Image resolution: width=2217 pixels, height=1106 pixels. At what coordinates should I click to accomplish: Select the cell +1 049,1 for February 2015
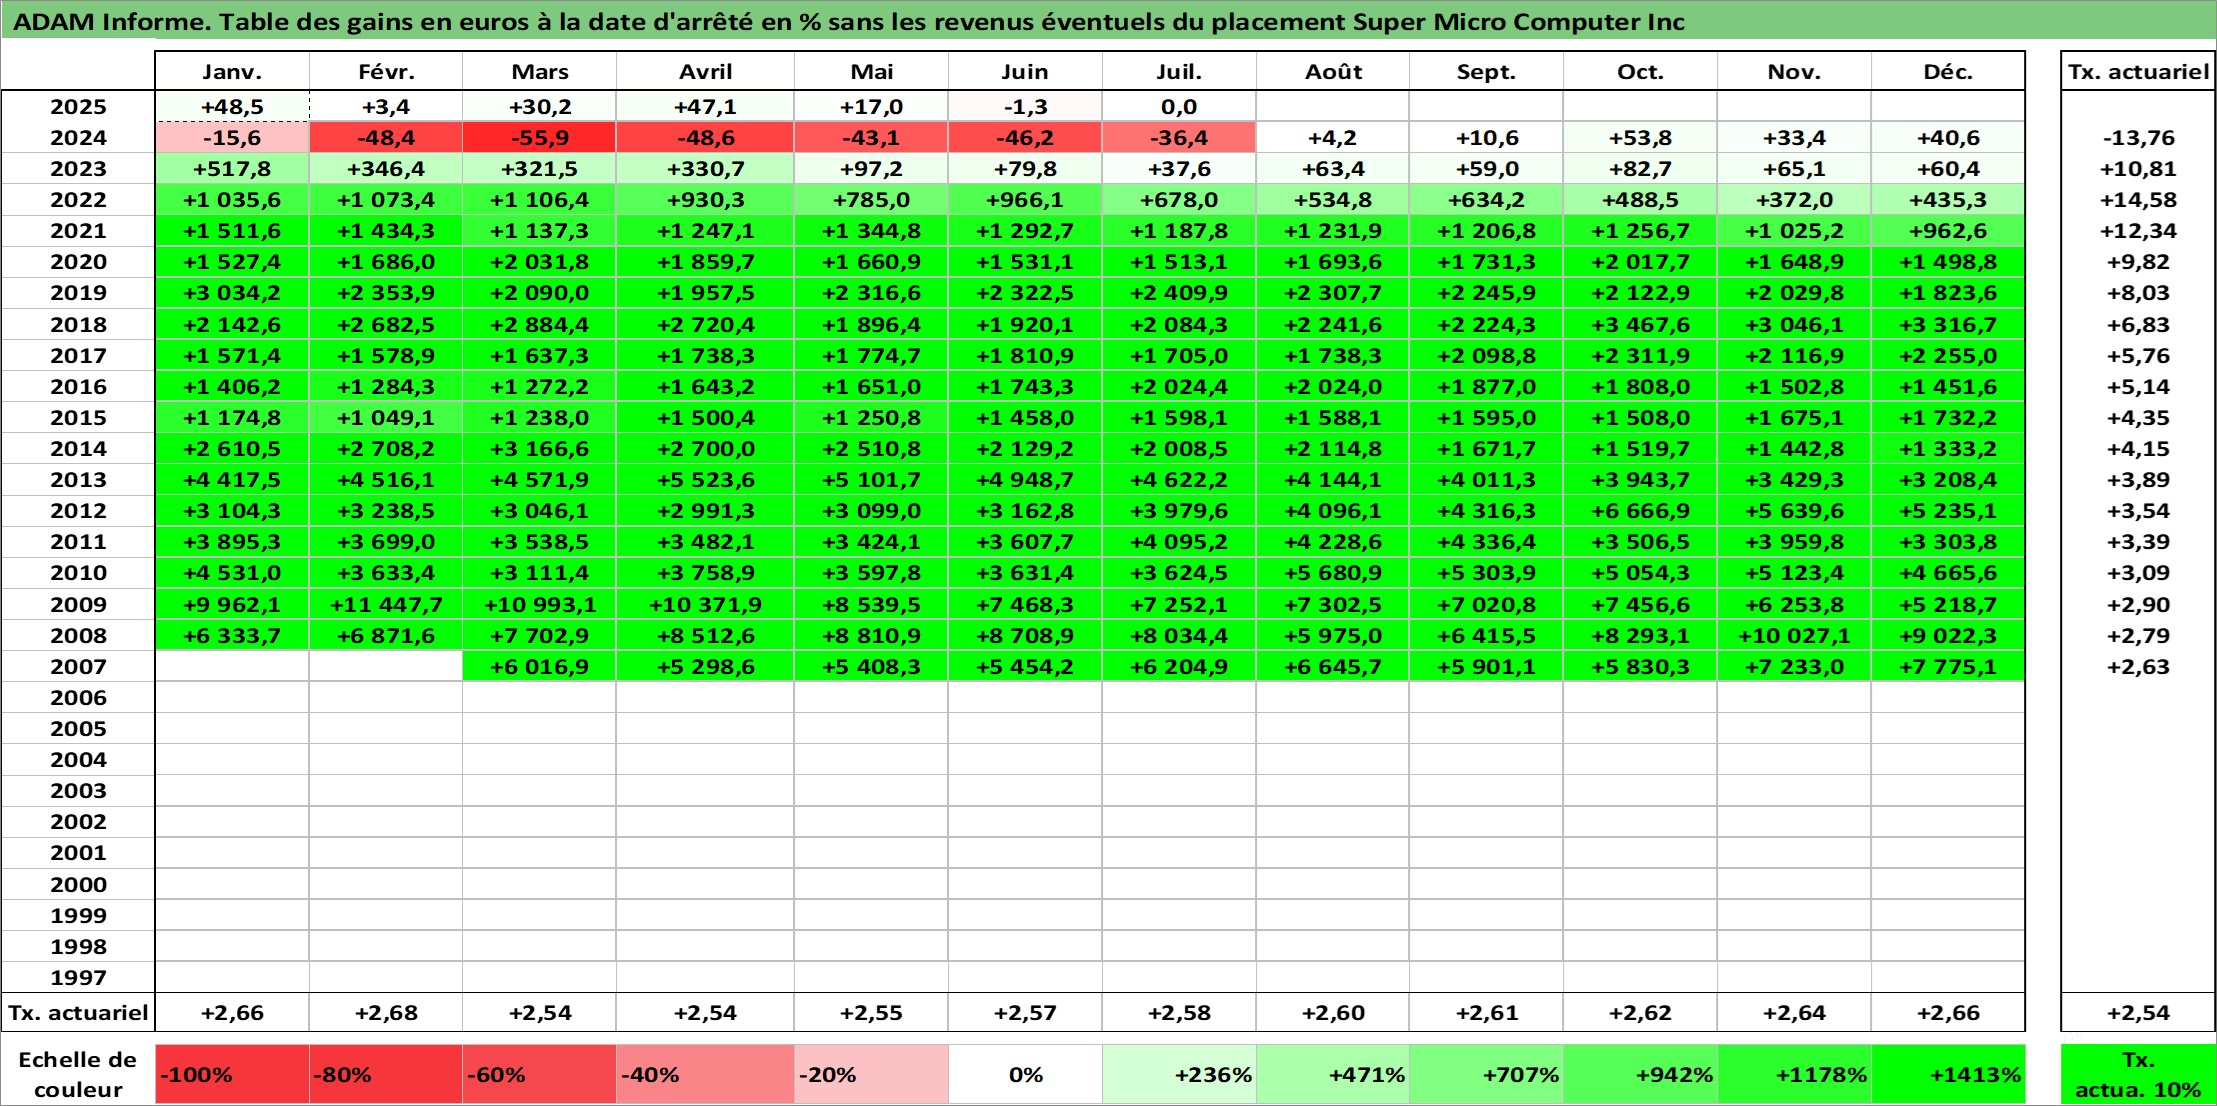[x=386, y=418]
